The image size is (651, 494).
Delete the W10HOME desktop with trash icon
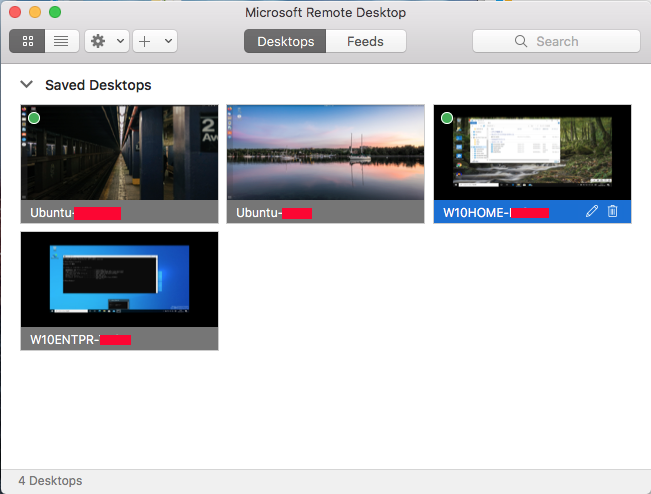612,211
